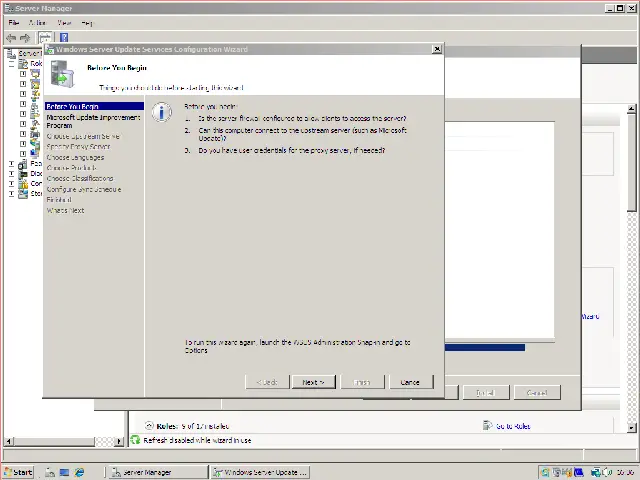Select the 'What's Next' wizard step
The height and width of the screenshot is (480, 640).
tap(65, 211)
